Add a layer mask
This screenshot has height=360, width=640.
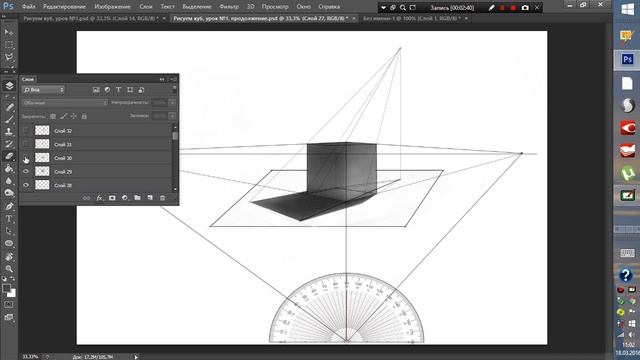[112, 198]
